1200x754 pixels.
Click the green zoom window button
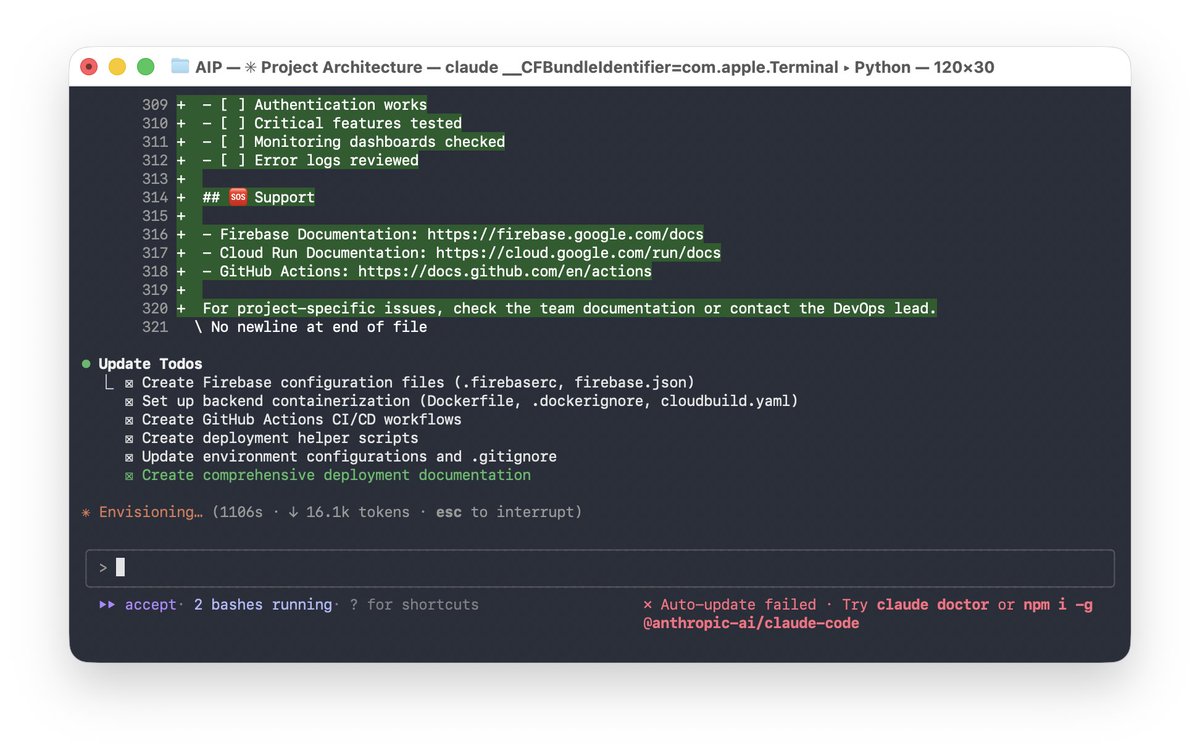(x=145, y=67)
